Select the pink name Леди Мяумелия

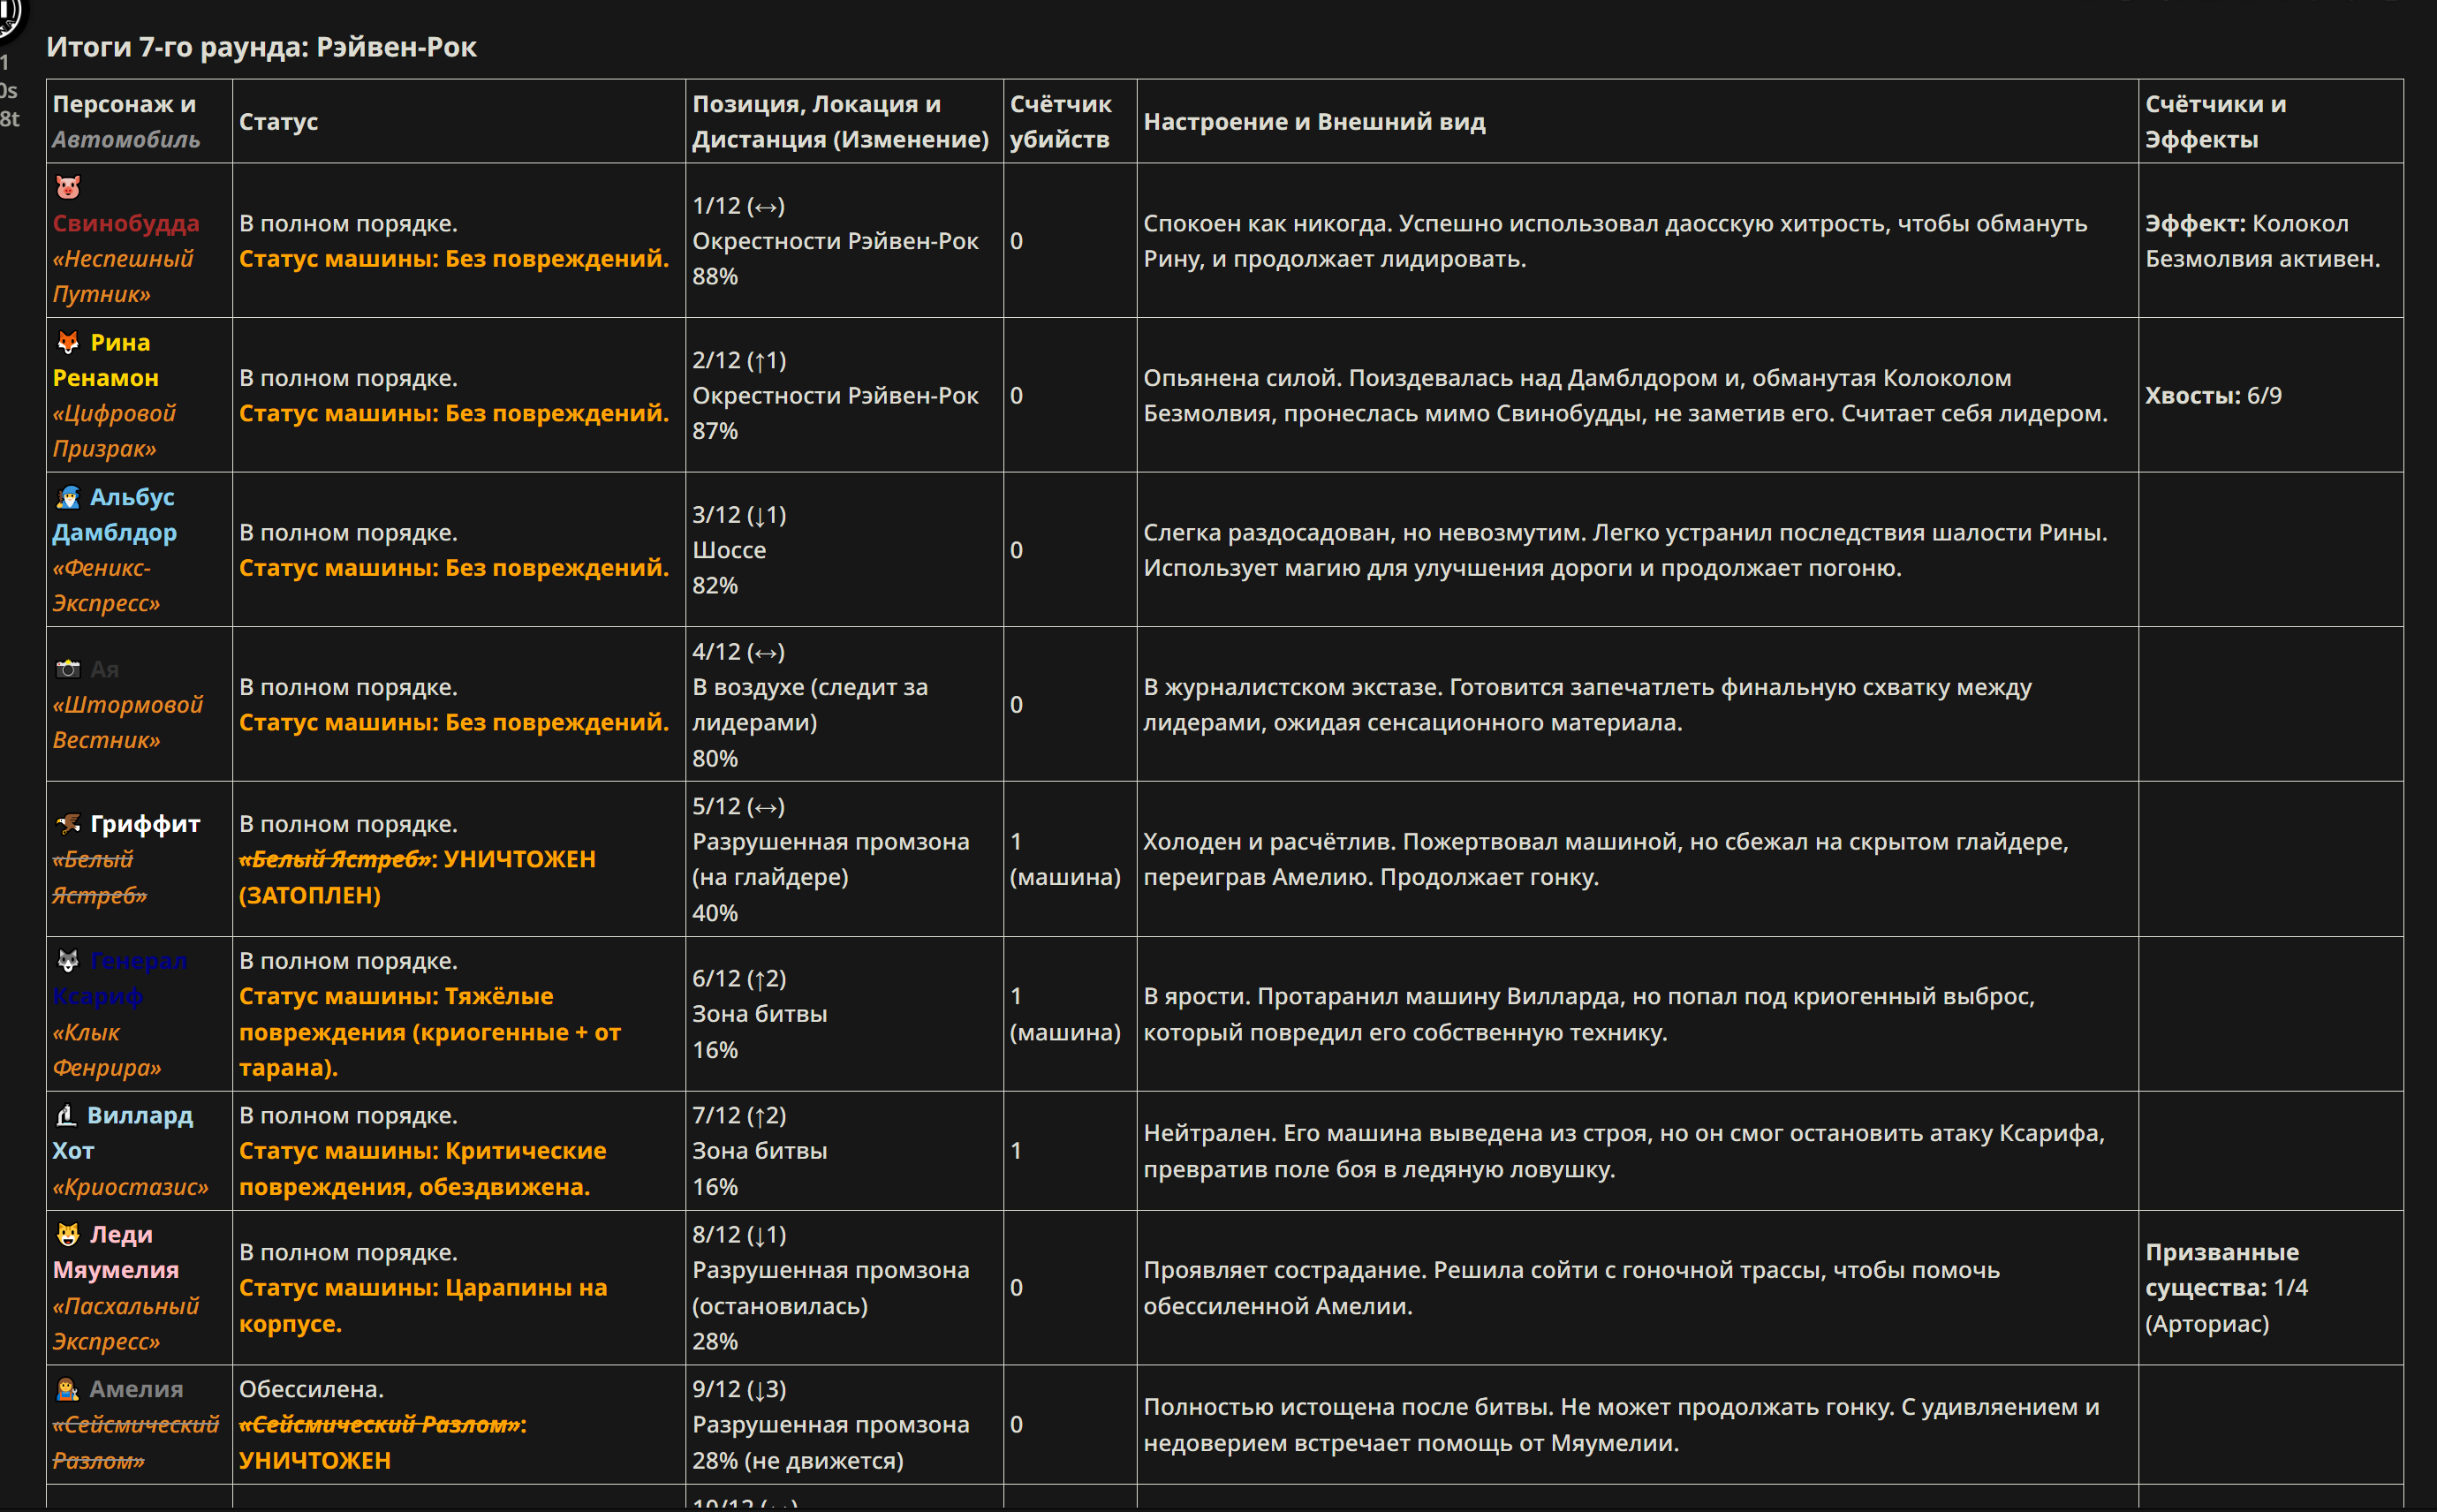point(116,1252)
